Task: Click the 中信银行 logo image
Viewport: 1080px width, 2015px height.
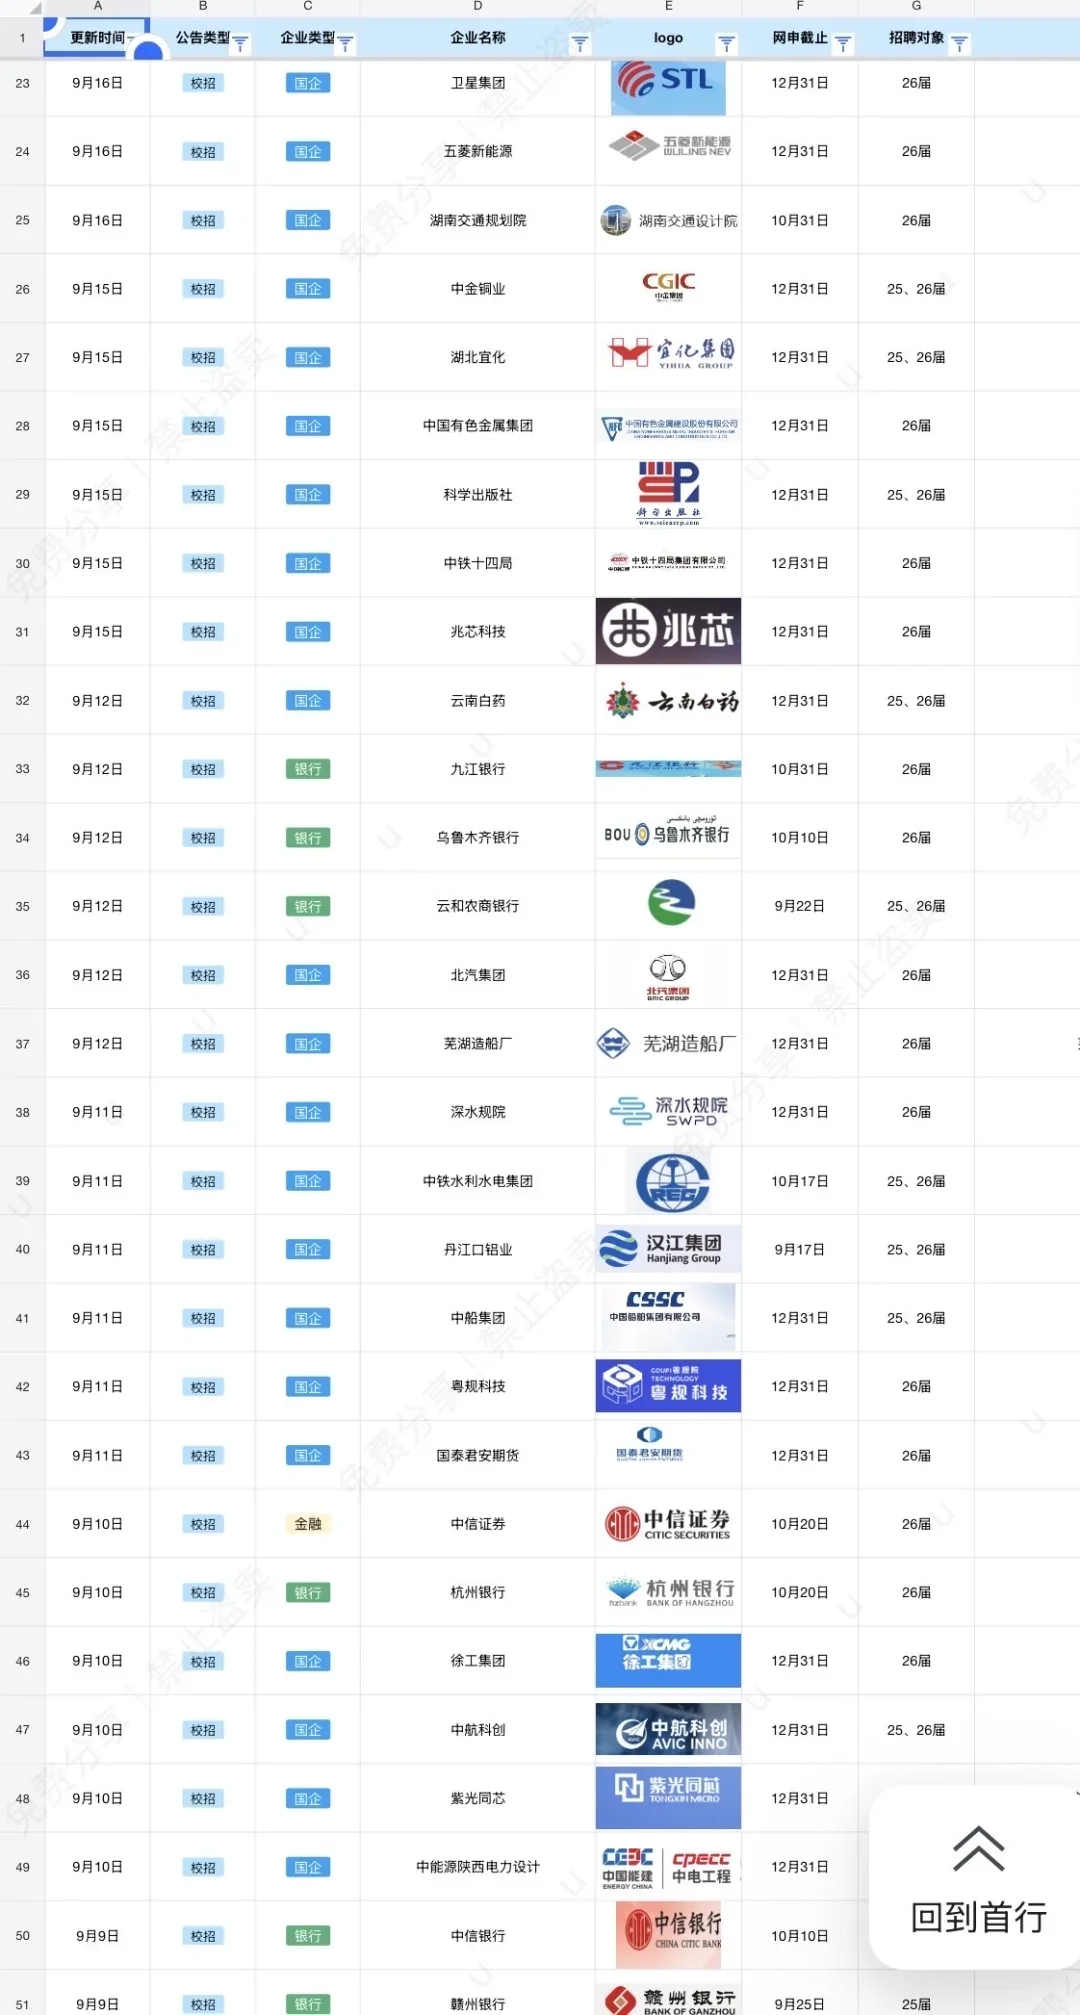Action: point(668,1935)
